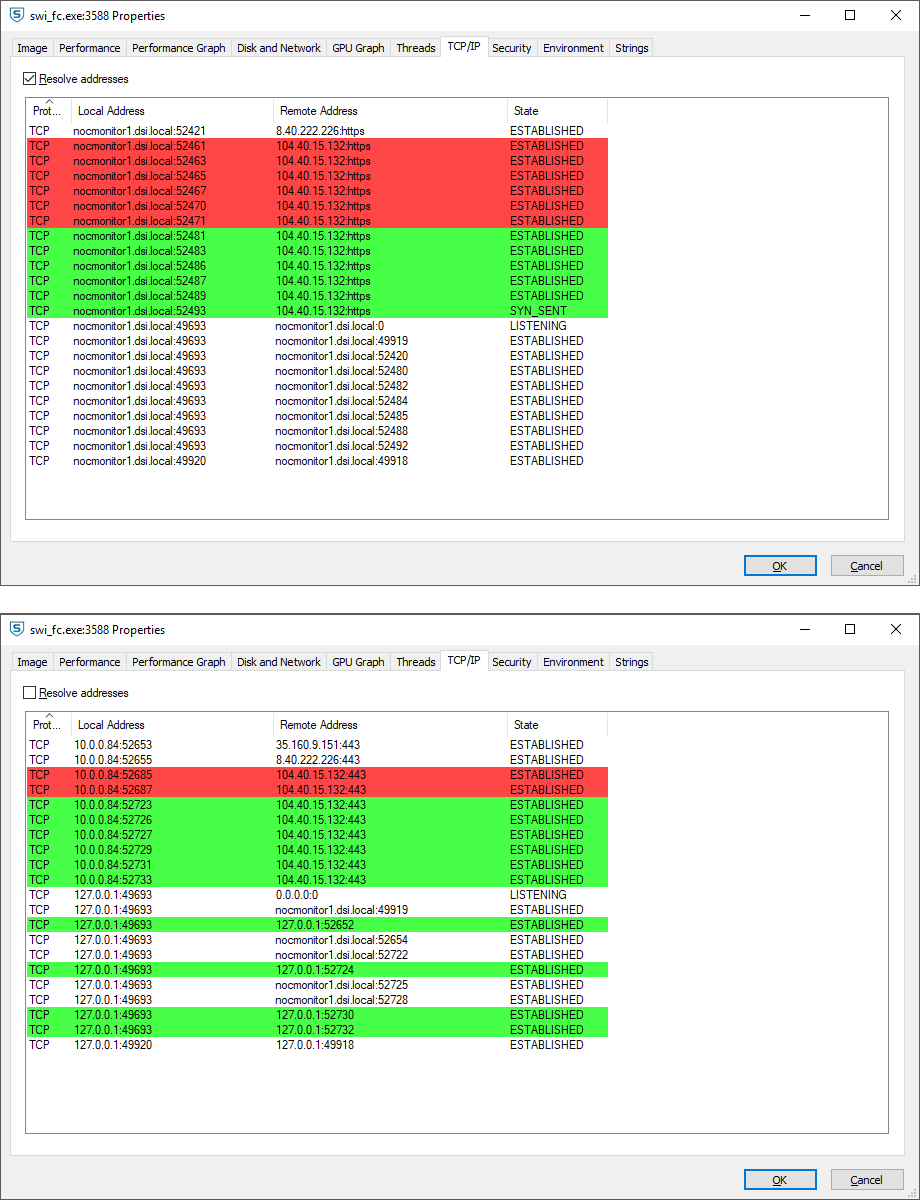Sort by Local Address column in lower window
This screenshot has width=920, height=1200.
172,725
